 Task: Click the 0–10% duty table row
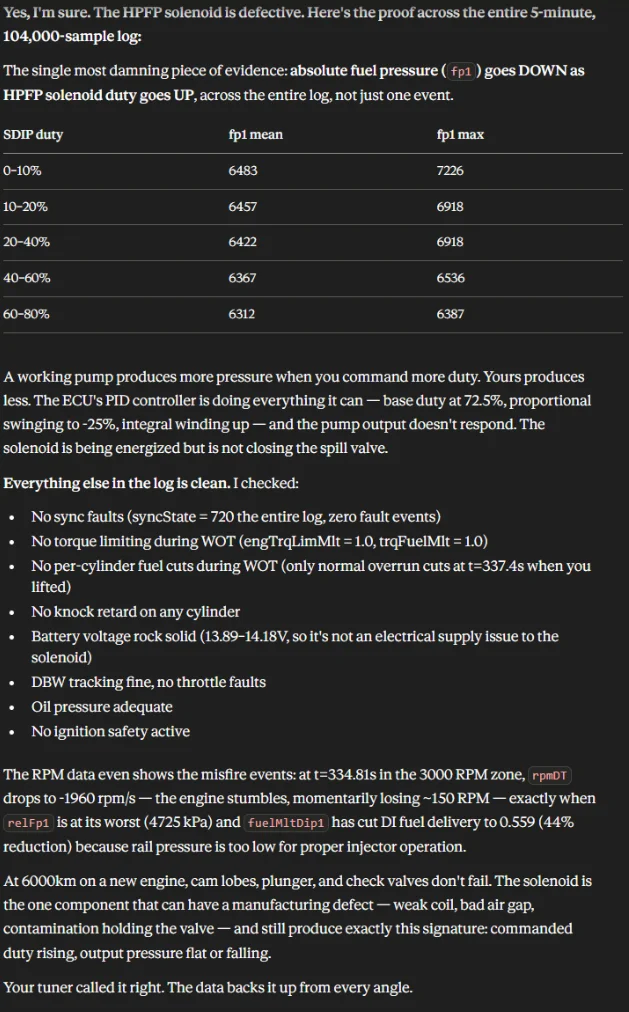point(313,171)
